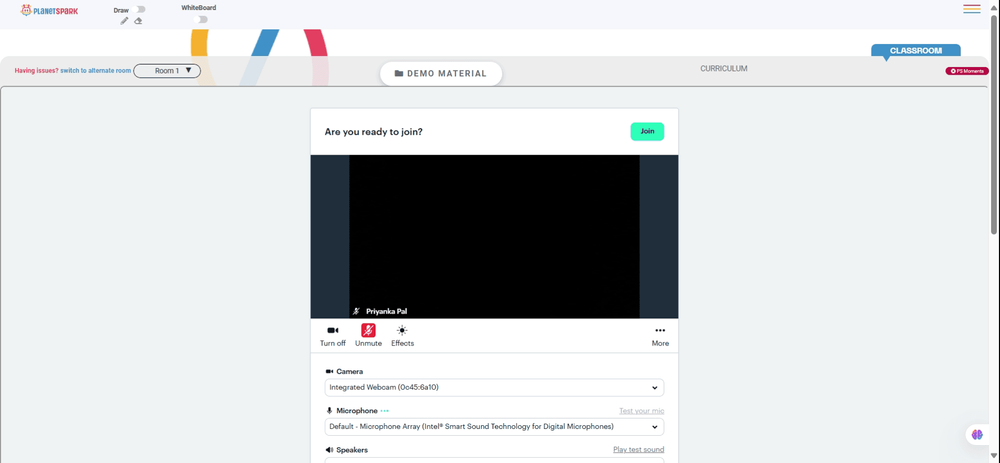Open the Room 1 dropdown
Viewport: 1000px width, 463px height.
coord(167,71)
